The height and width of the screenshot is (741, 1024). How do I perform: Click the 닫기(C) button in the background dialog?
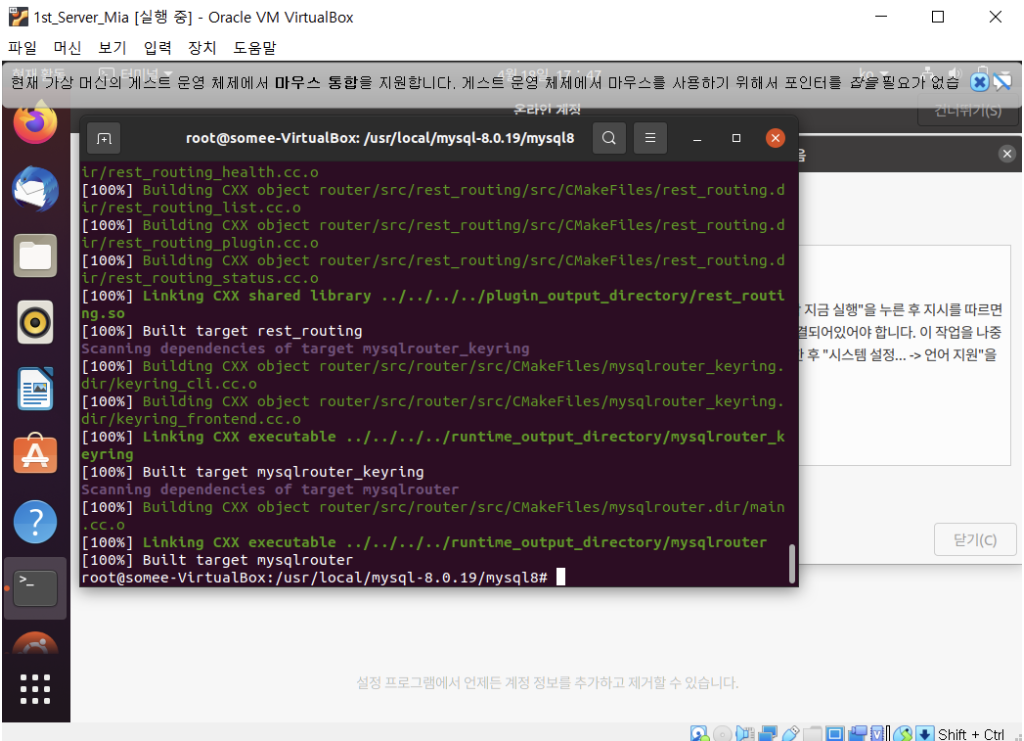coord(975,539)
